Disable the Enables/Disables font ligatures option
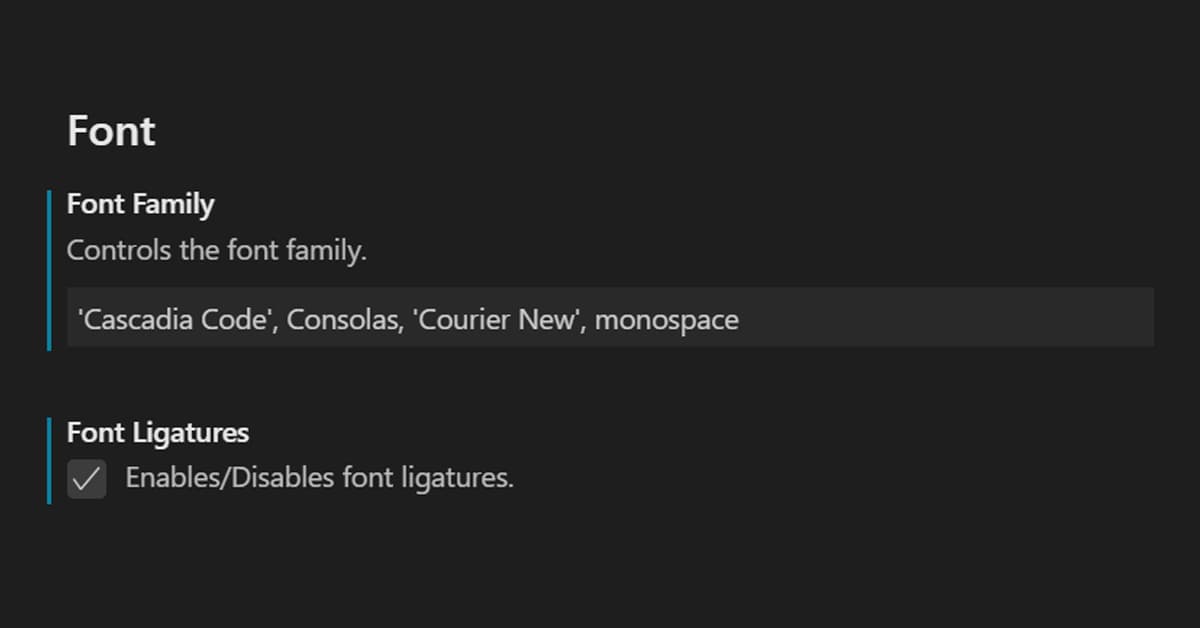The height and width of the screenshot is (628, 1200). tap(86, 478)
